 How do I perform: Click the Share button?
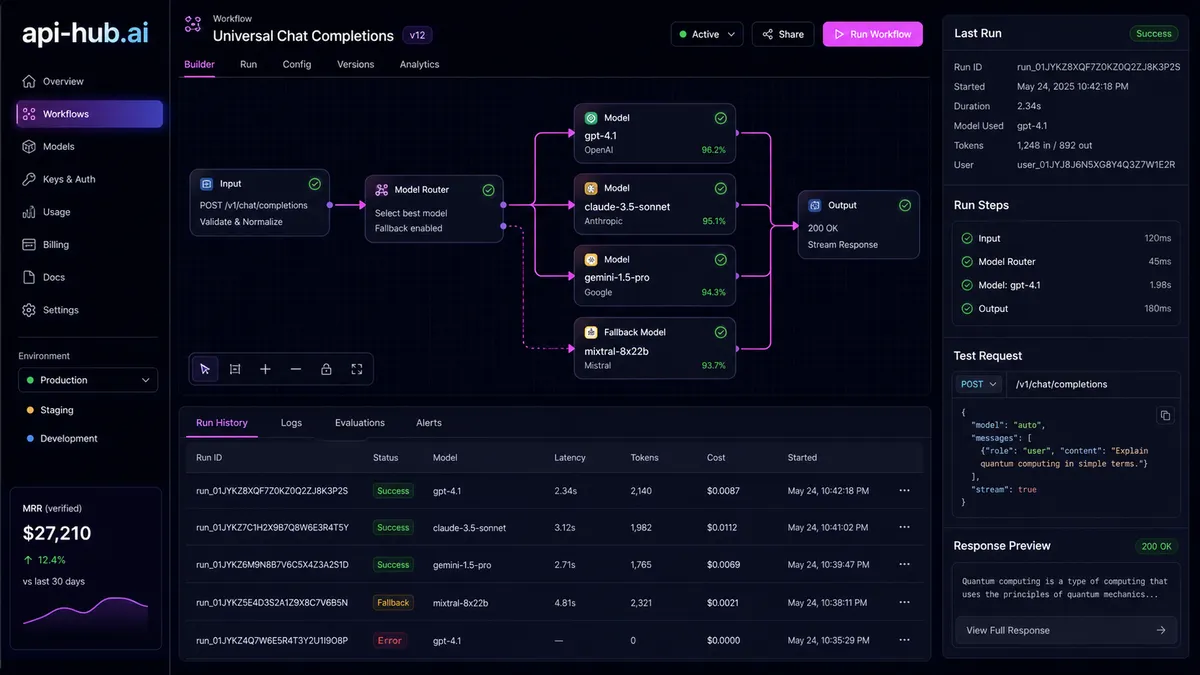tap(783, 34)
